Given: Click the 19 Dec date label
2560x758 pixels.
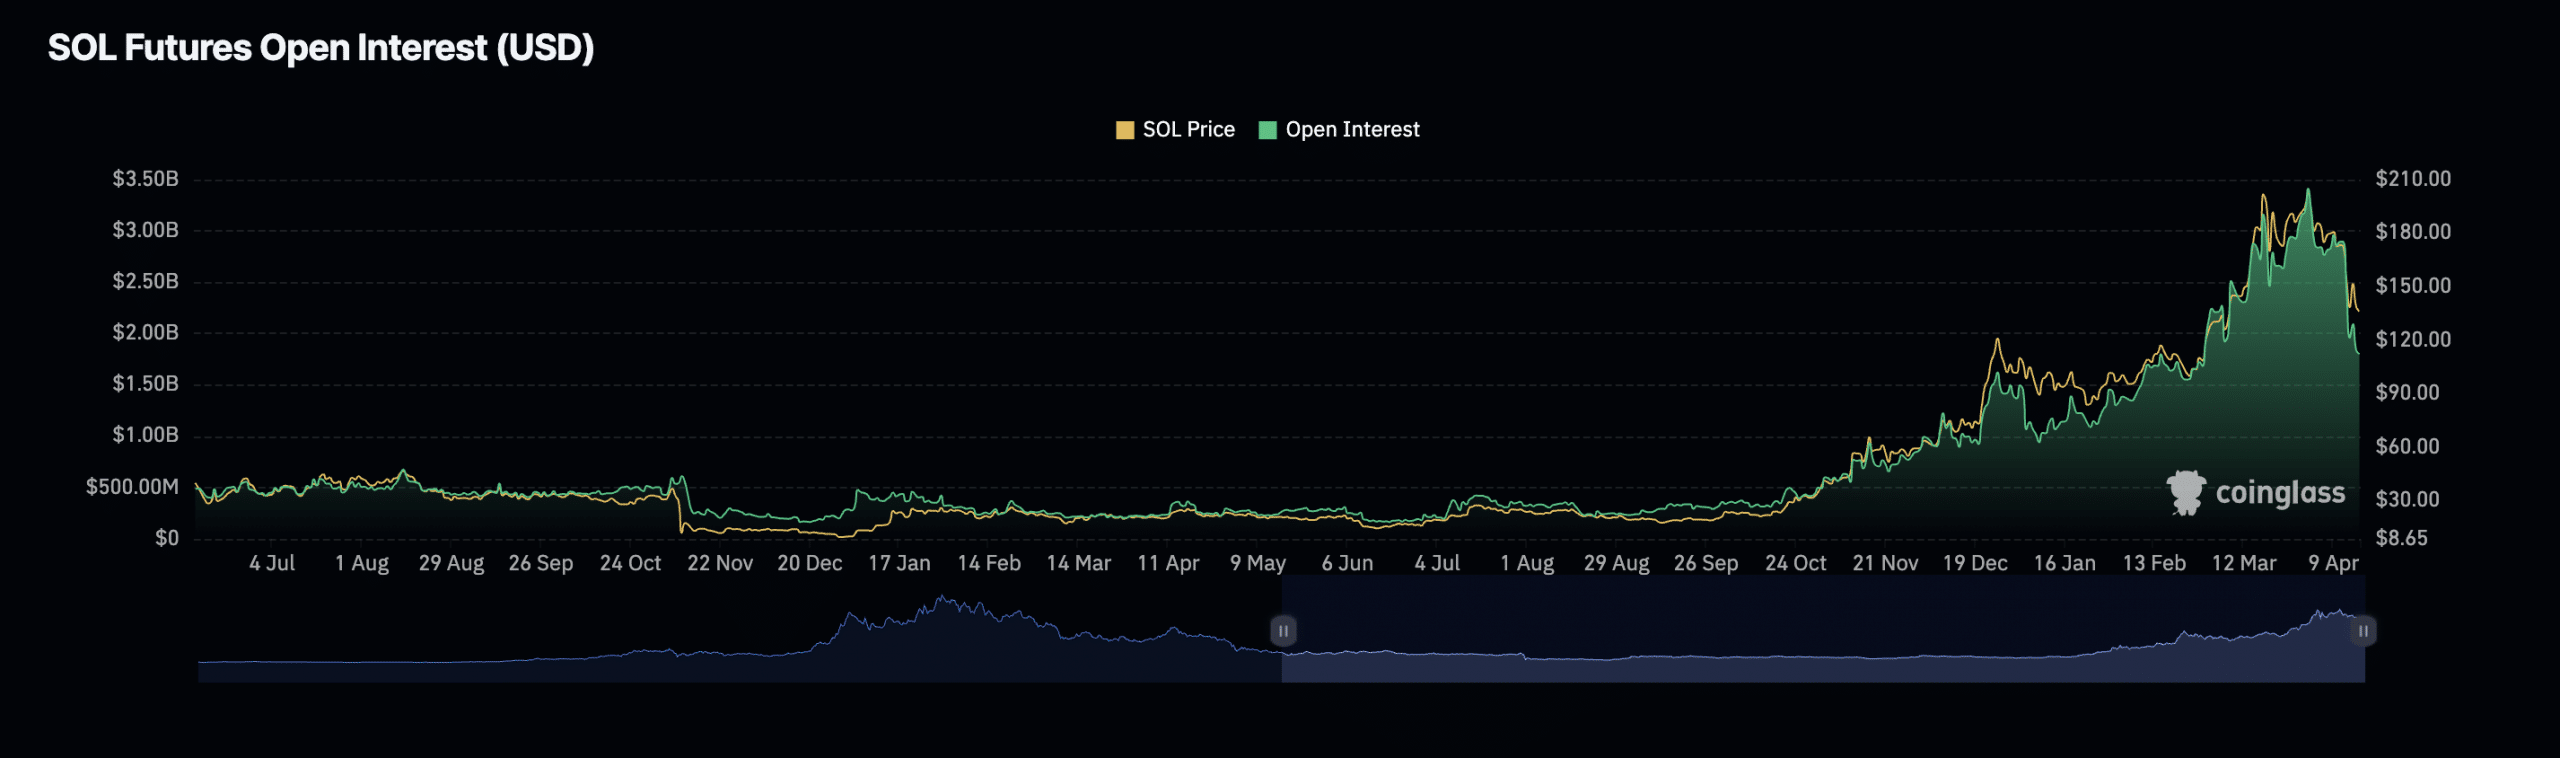Looking at the screenshot, I should [x=1975, y=563].
